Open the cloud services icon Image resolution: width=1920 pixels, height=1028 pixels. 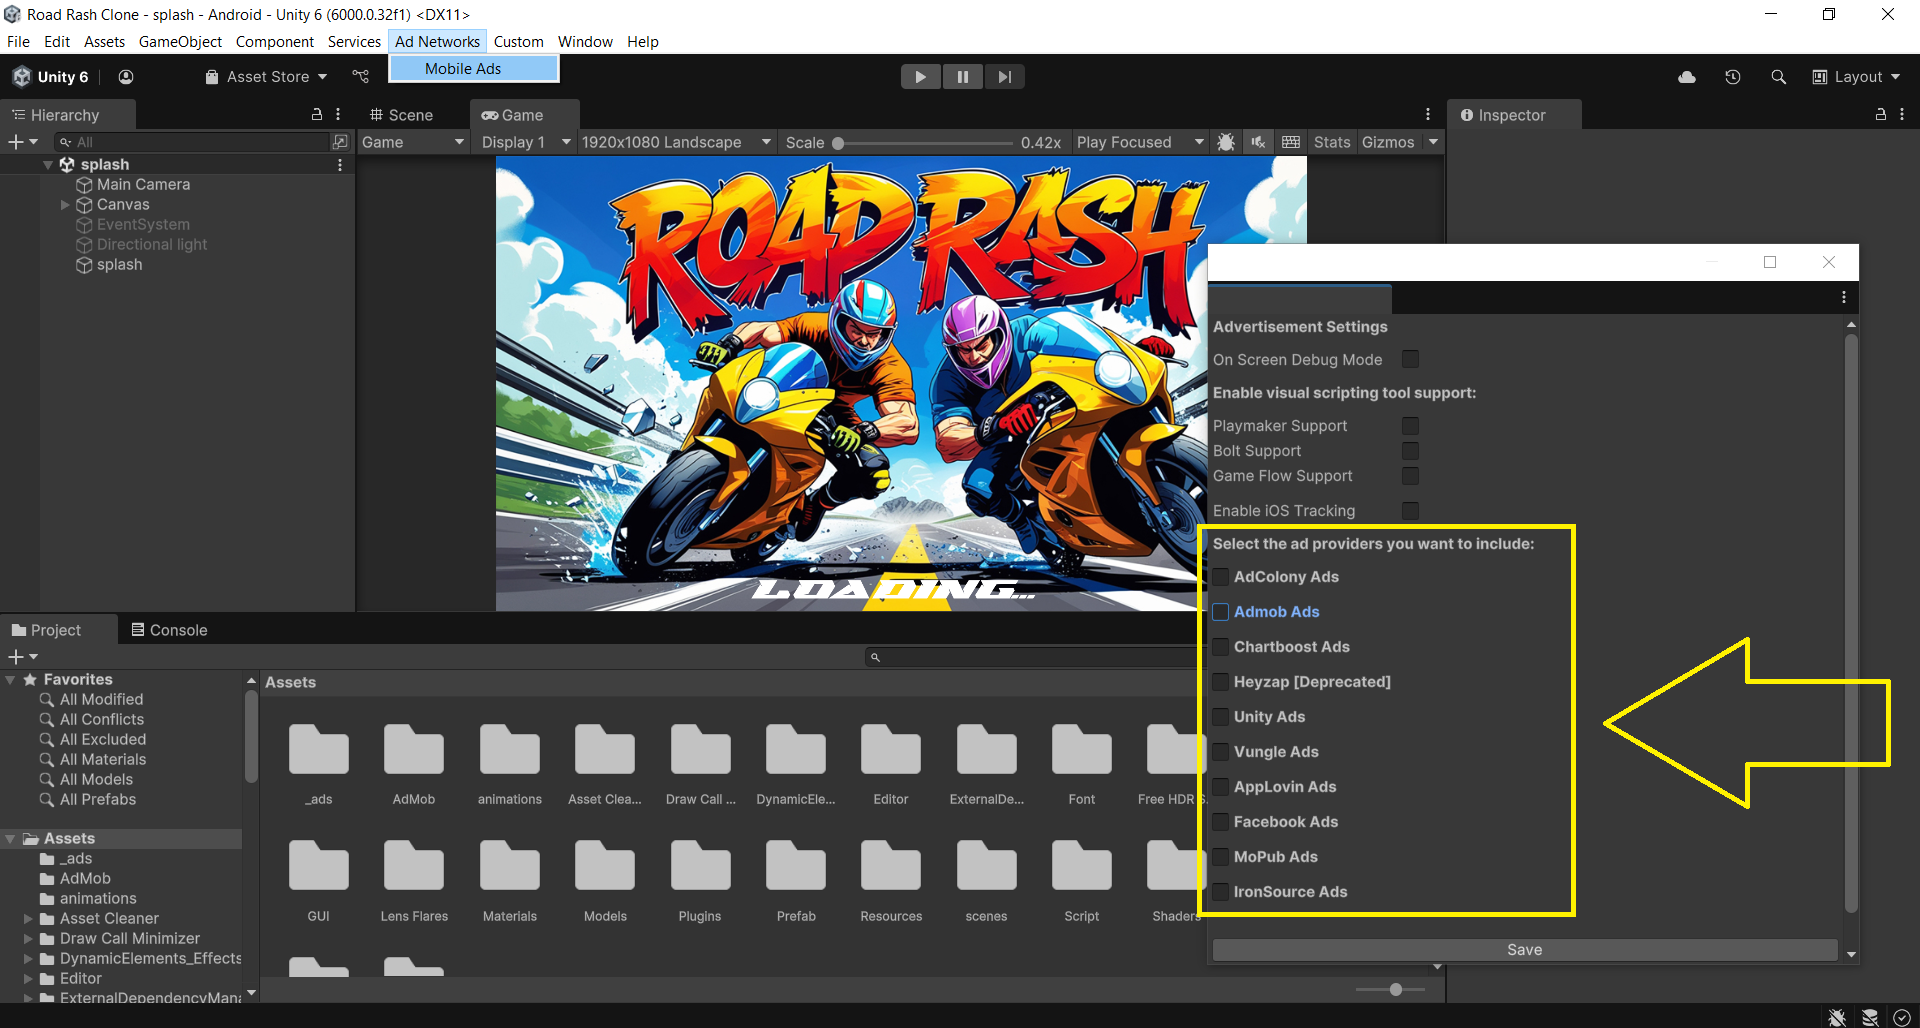[x=1686, y=77]
